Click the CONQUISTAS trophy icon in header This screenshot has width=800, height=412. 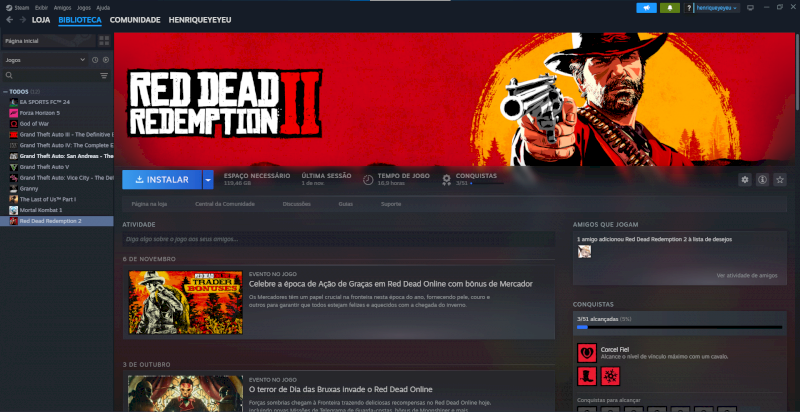[x=446, y=179]
